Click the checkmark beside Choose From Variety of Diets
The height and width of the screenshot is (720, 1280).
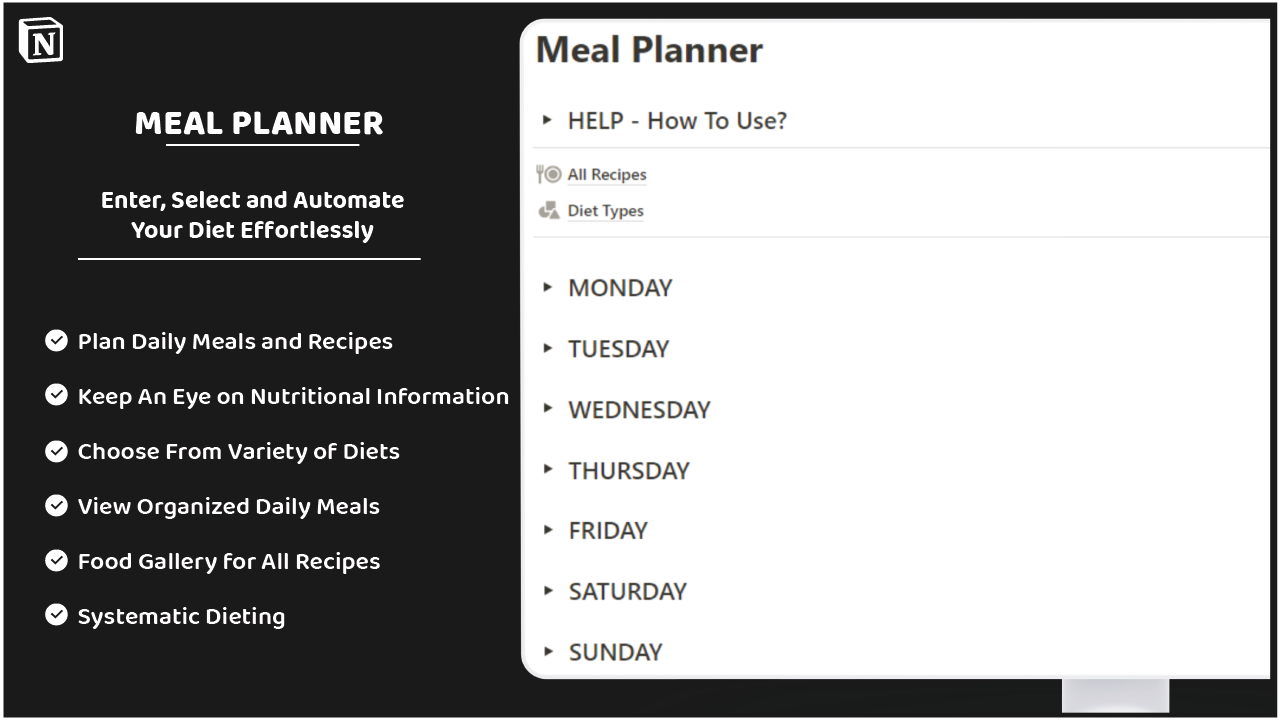(56, 451)
